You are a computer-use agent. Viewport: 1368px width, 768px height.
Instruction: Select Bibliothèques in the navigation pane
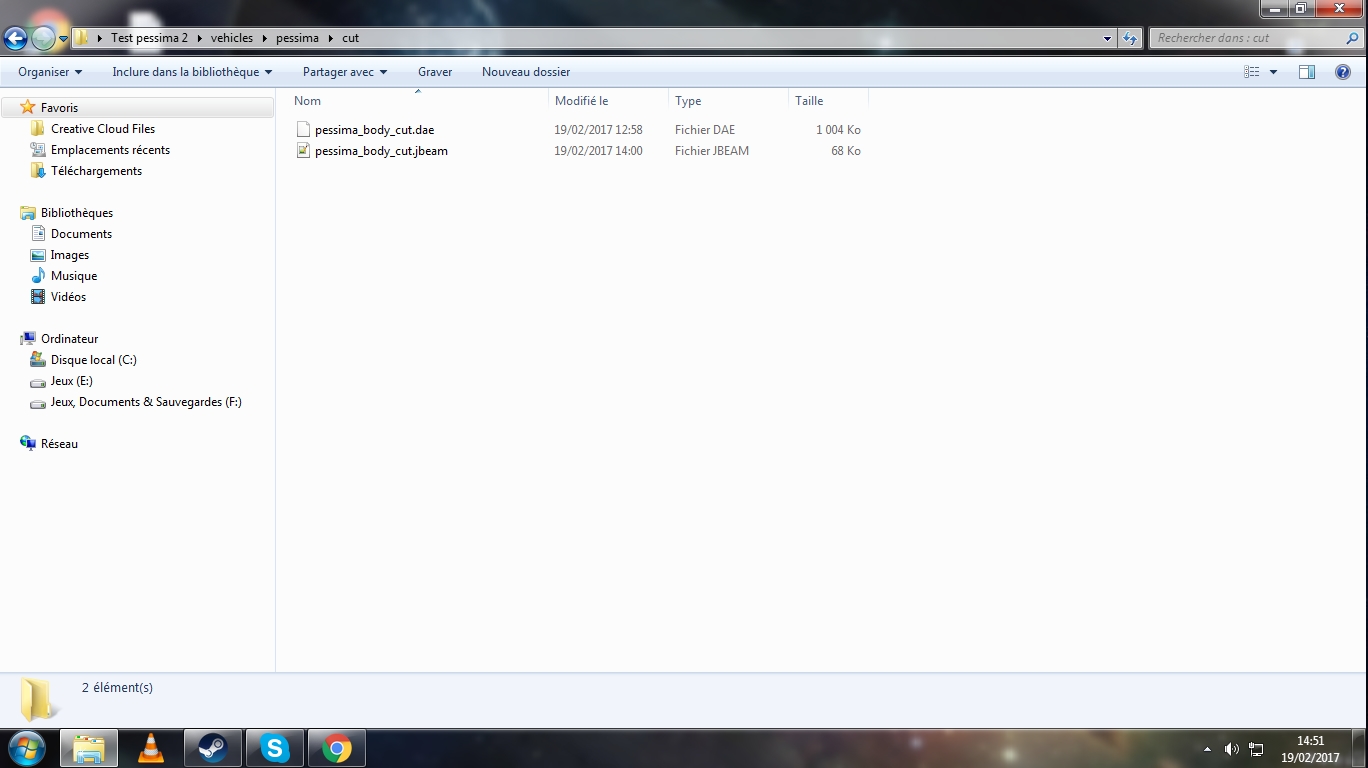(x=77, y=213)
